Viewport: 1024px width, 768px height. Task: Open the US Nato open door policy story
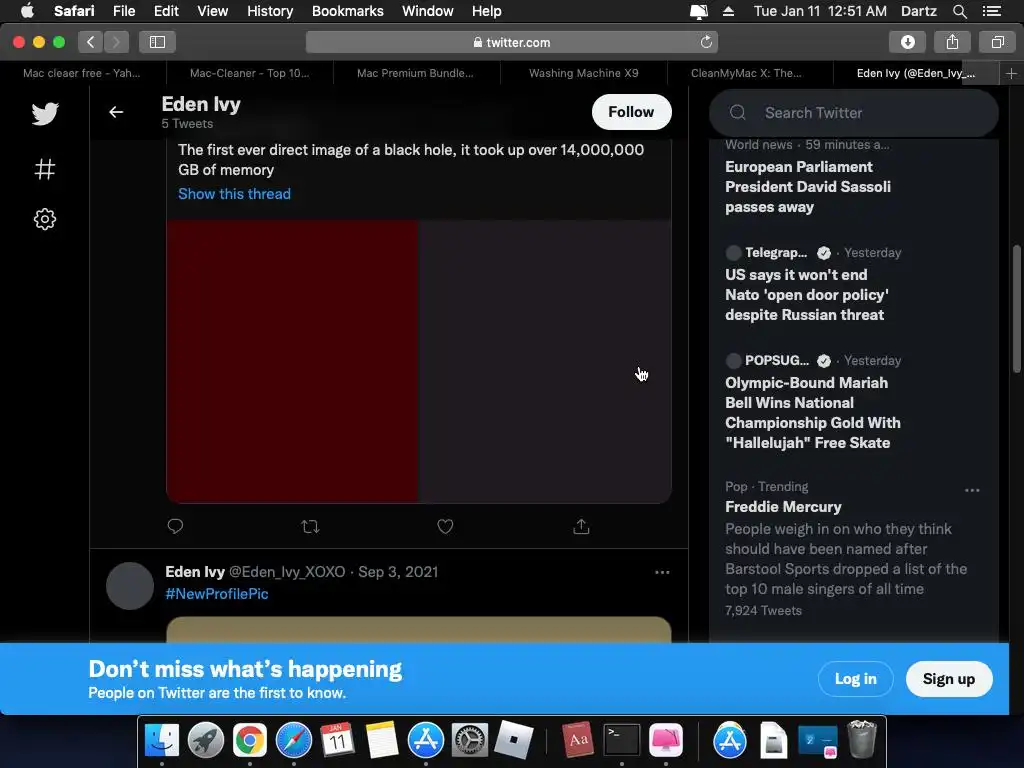[807, 295]
